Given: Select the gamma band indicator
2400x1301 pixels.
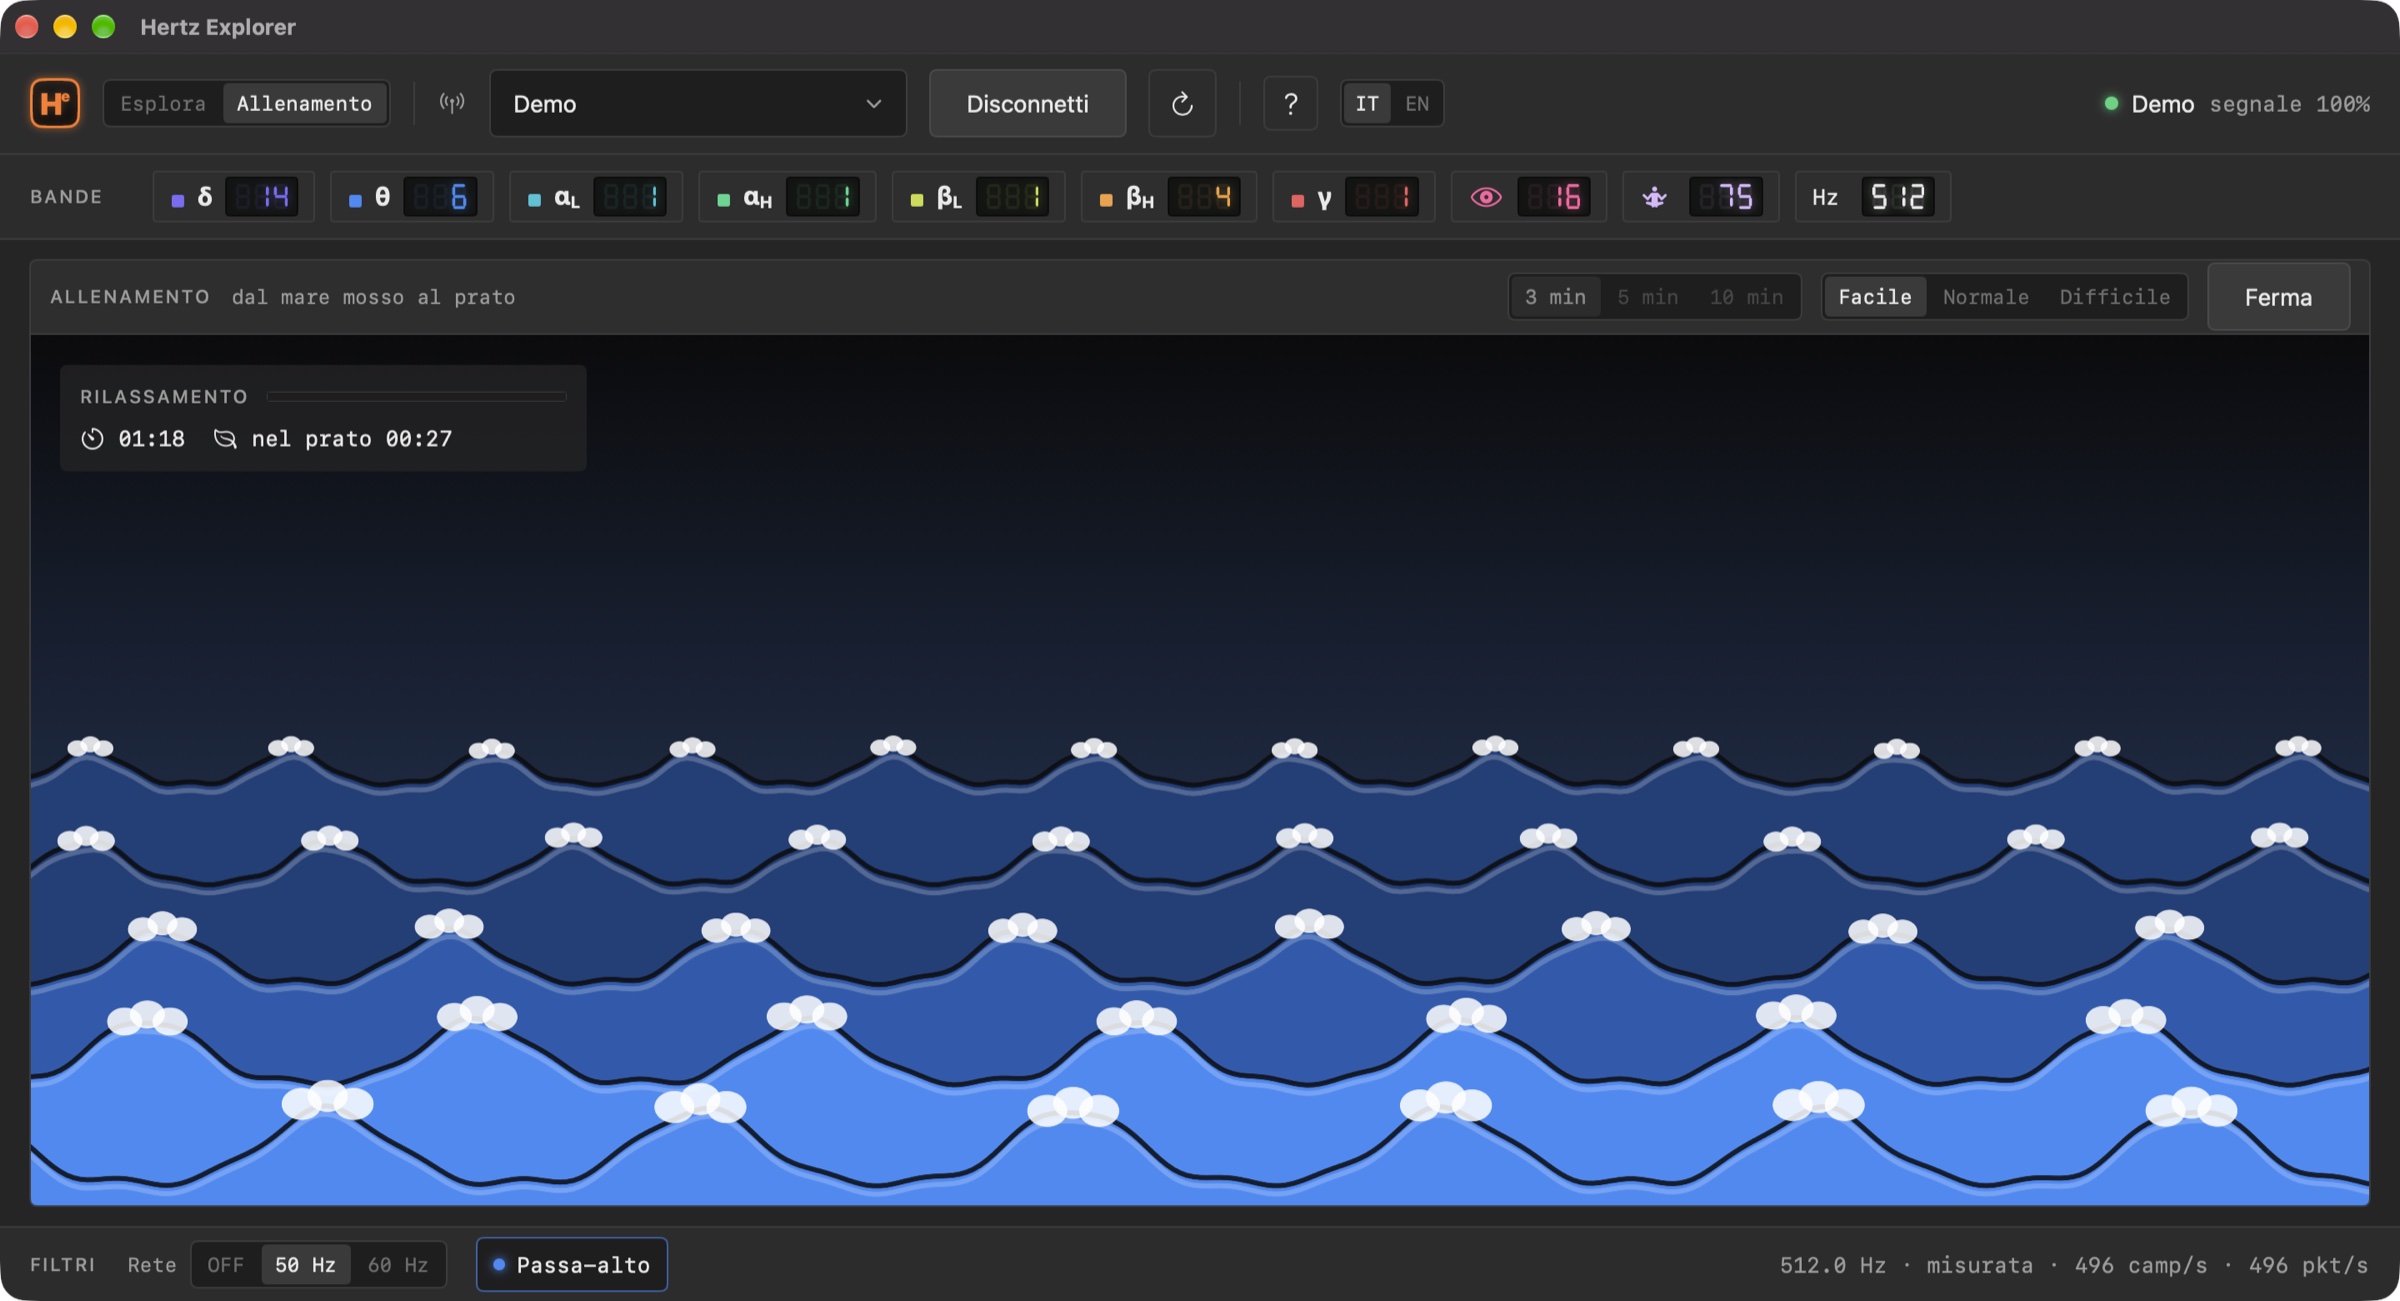Looking at the screenshot, I should pos(1354,196).
